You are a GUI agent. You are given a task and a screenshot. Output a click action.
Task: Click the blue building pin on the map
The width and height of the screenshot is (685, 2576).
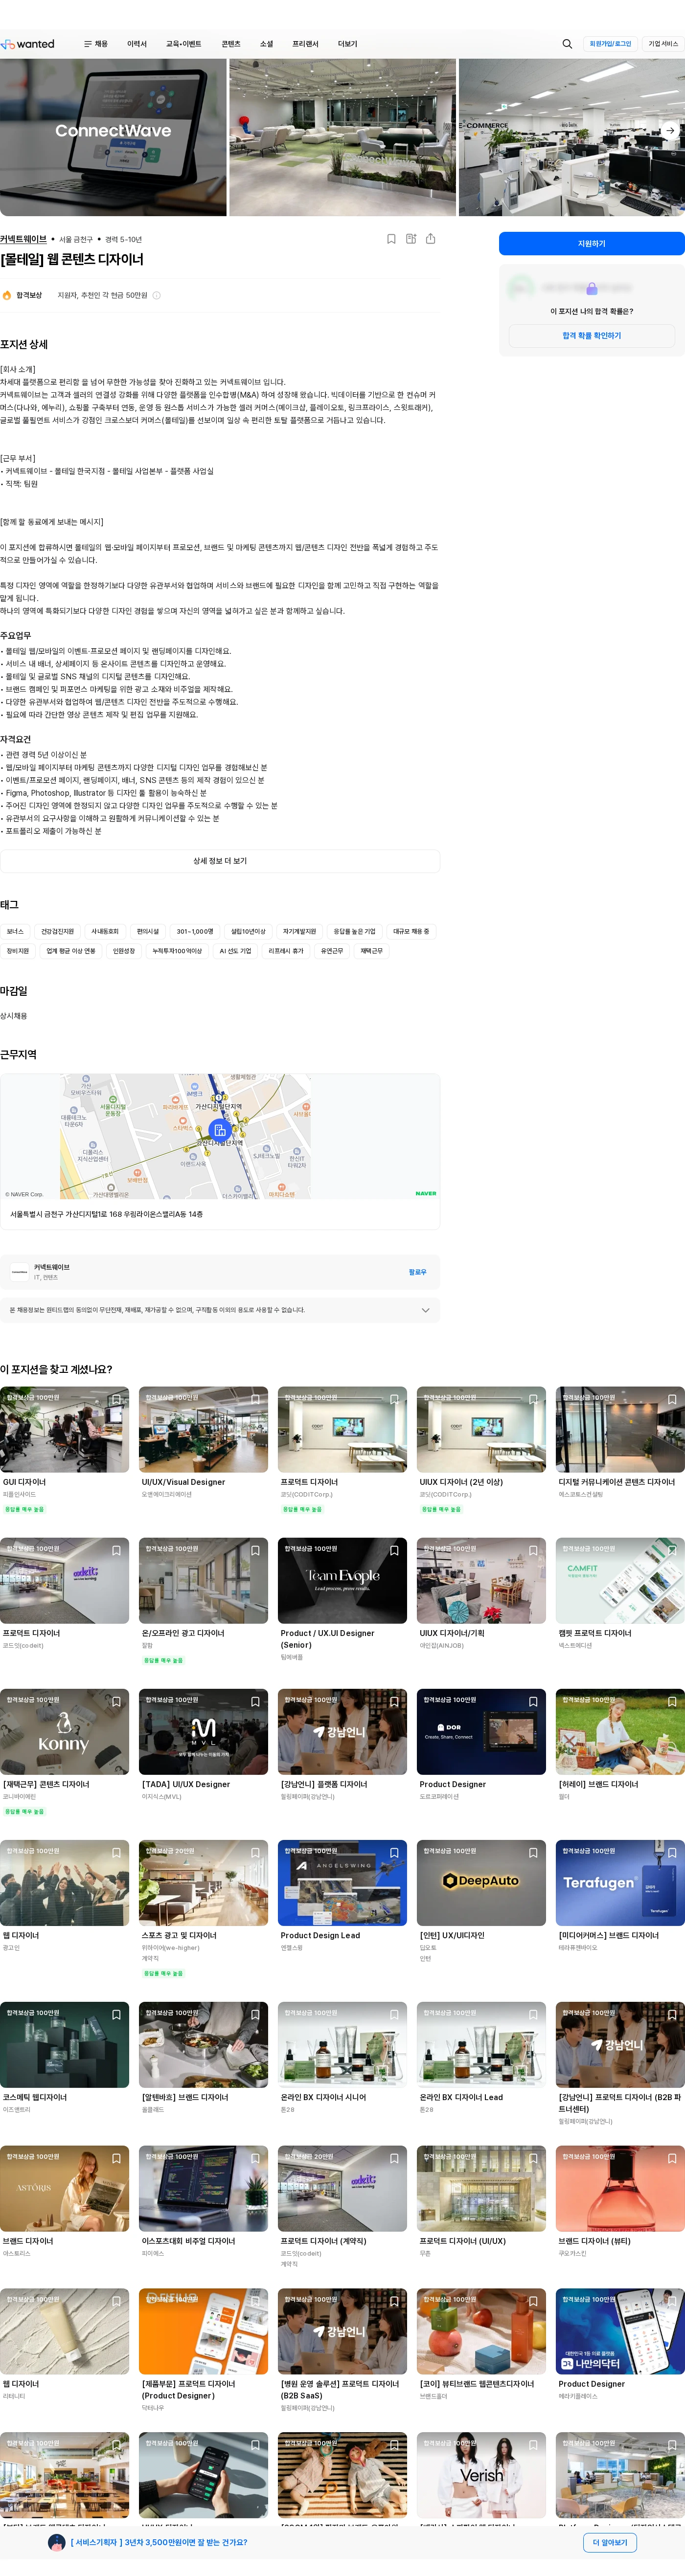click(220, 1130)
